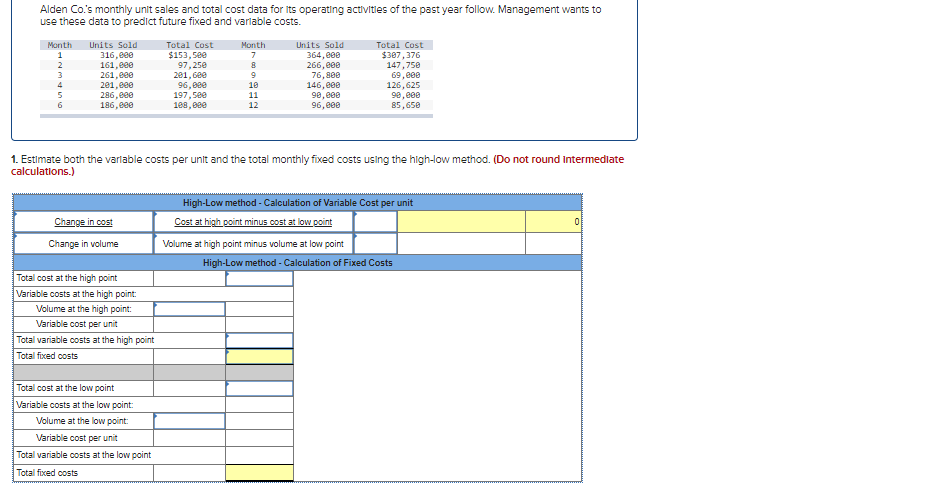The height and width of the screenshot is (504, 950).
Task: Click the 'Calculation of Fixed Costs' header
Action: pos(297,263)
